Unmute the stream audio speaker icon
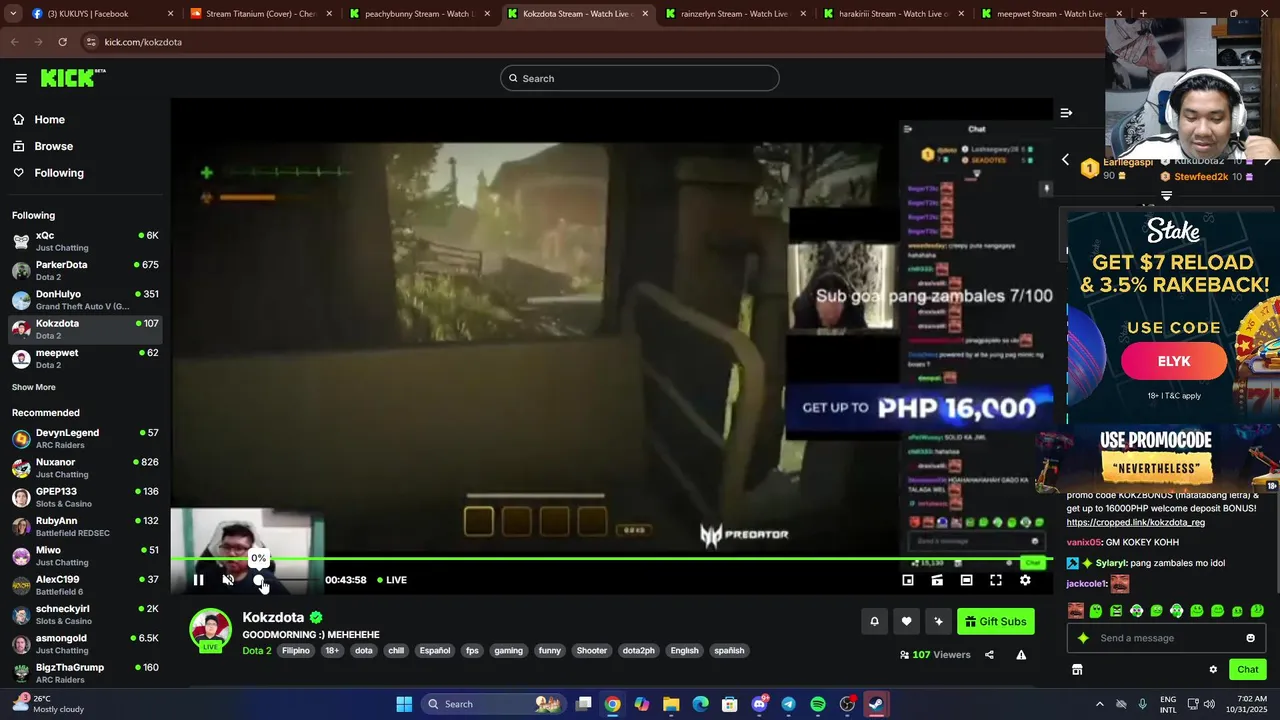The width and height of the screenshot is (1280, 720). pos(228,580)
